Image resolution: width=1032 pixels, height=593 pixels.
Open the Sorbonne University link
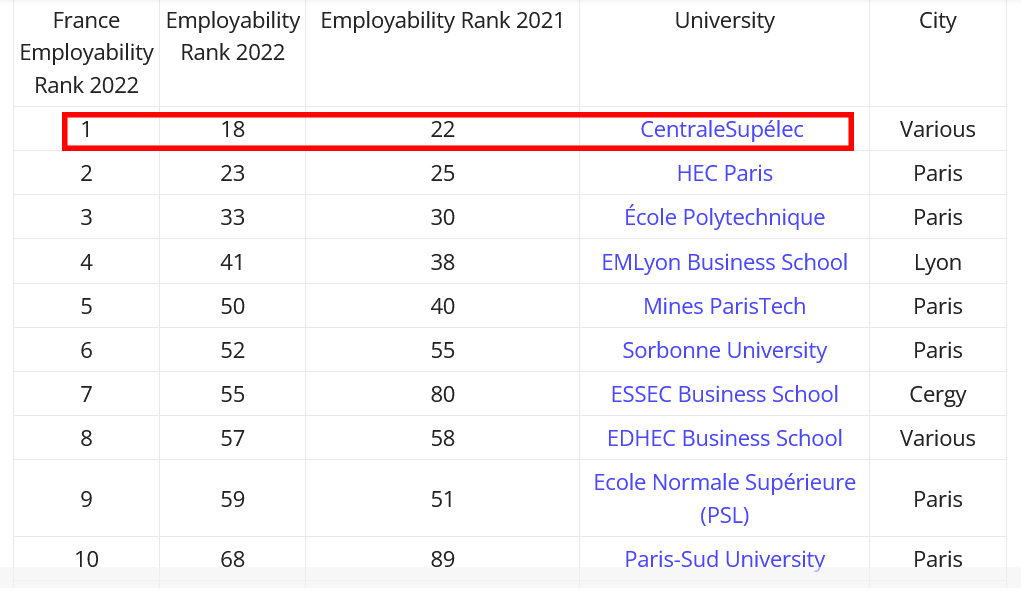[724, 350]
